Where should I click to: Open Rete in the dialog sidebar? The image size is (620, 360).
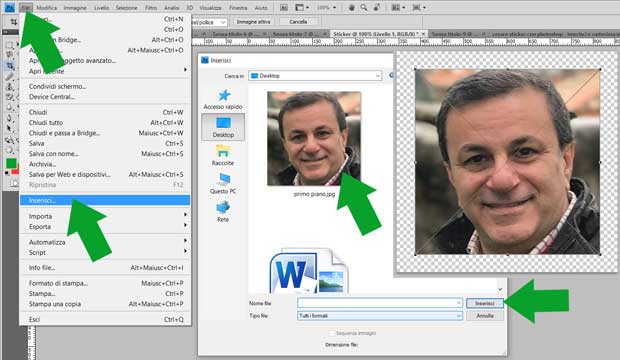point(223,211)
